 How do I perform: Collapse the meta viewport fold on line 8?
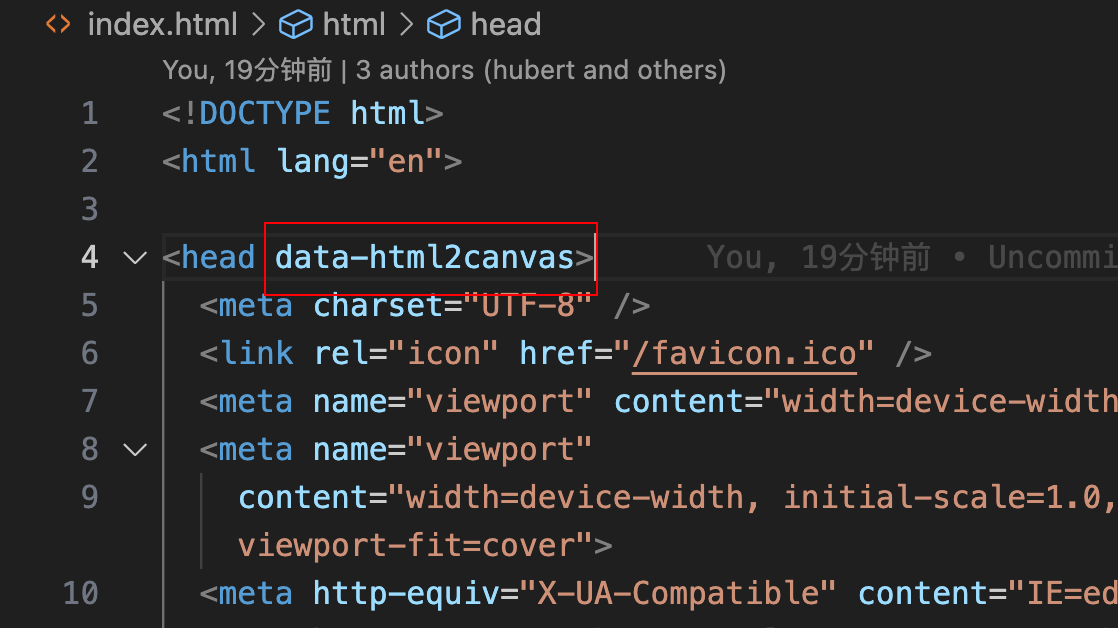(x=135, y=450)
